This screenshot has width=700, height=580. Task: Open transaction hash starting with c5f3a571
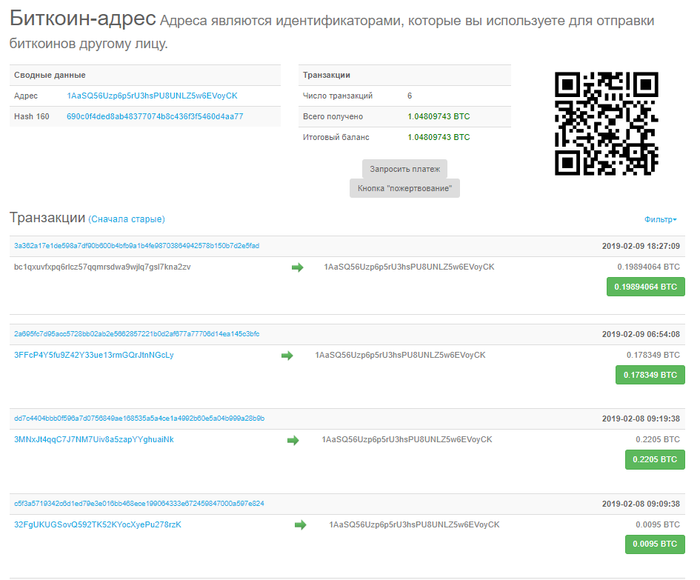(139, 503)
